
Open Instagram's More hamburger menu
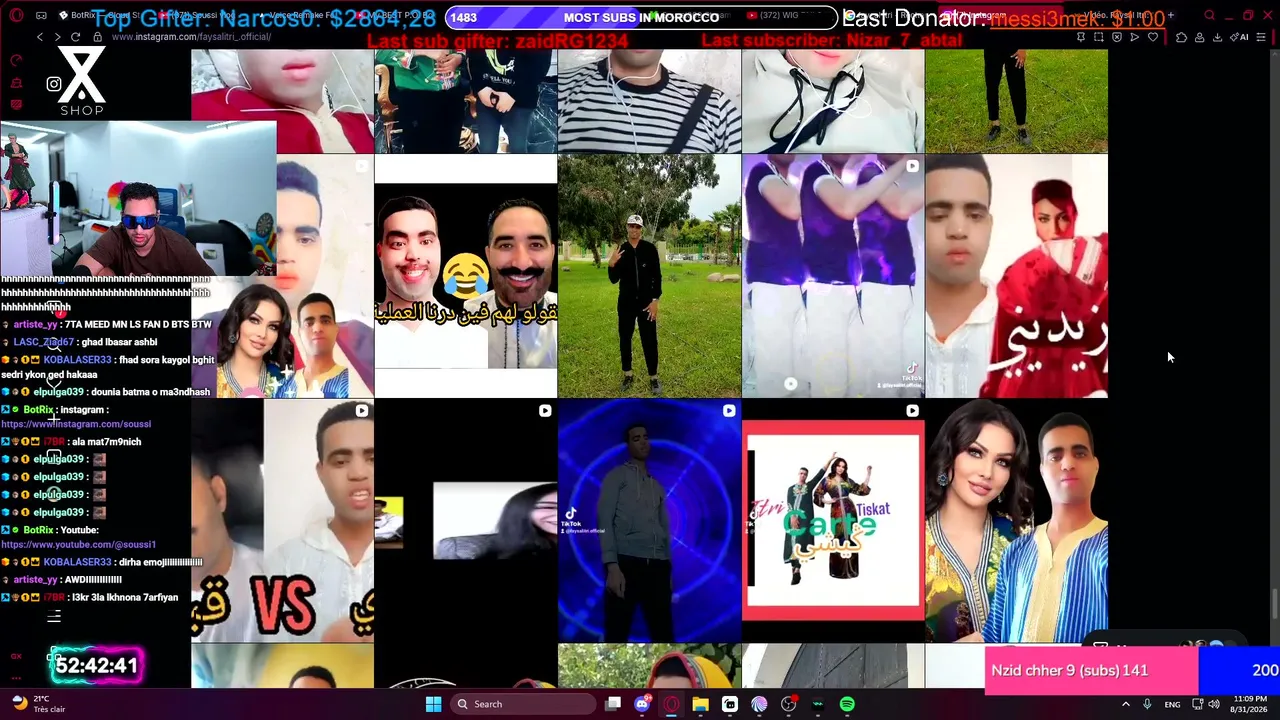[54, 617]
